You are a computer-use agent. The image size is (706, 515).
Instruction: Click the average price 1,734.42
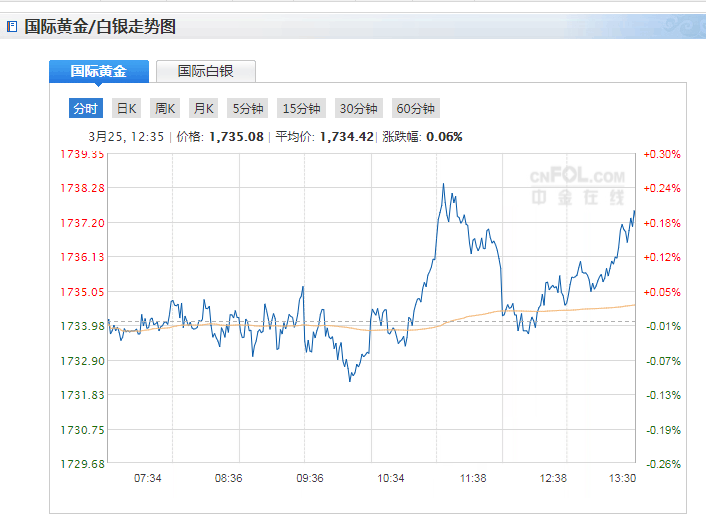tap(347, 136)
